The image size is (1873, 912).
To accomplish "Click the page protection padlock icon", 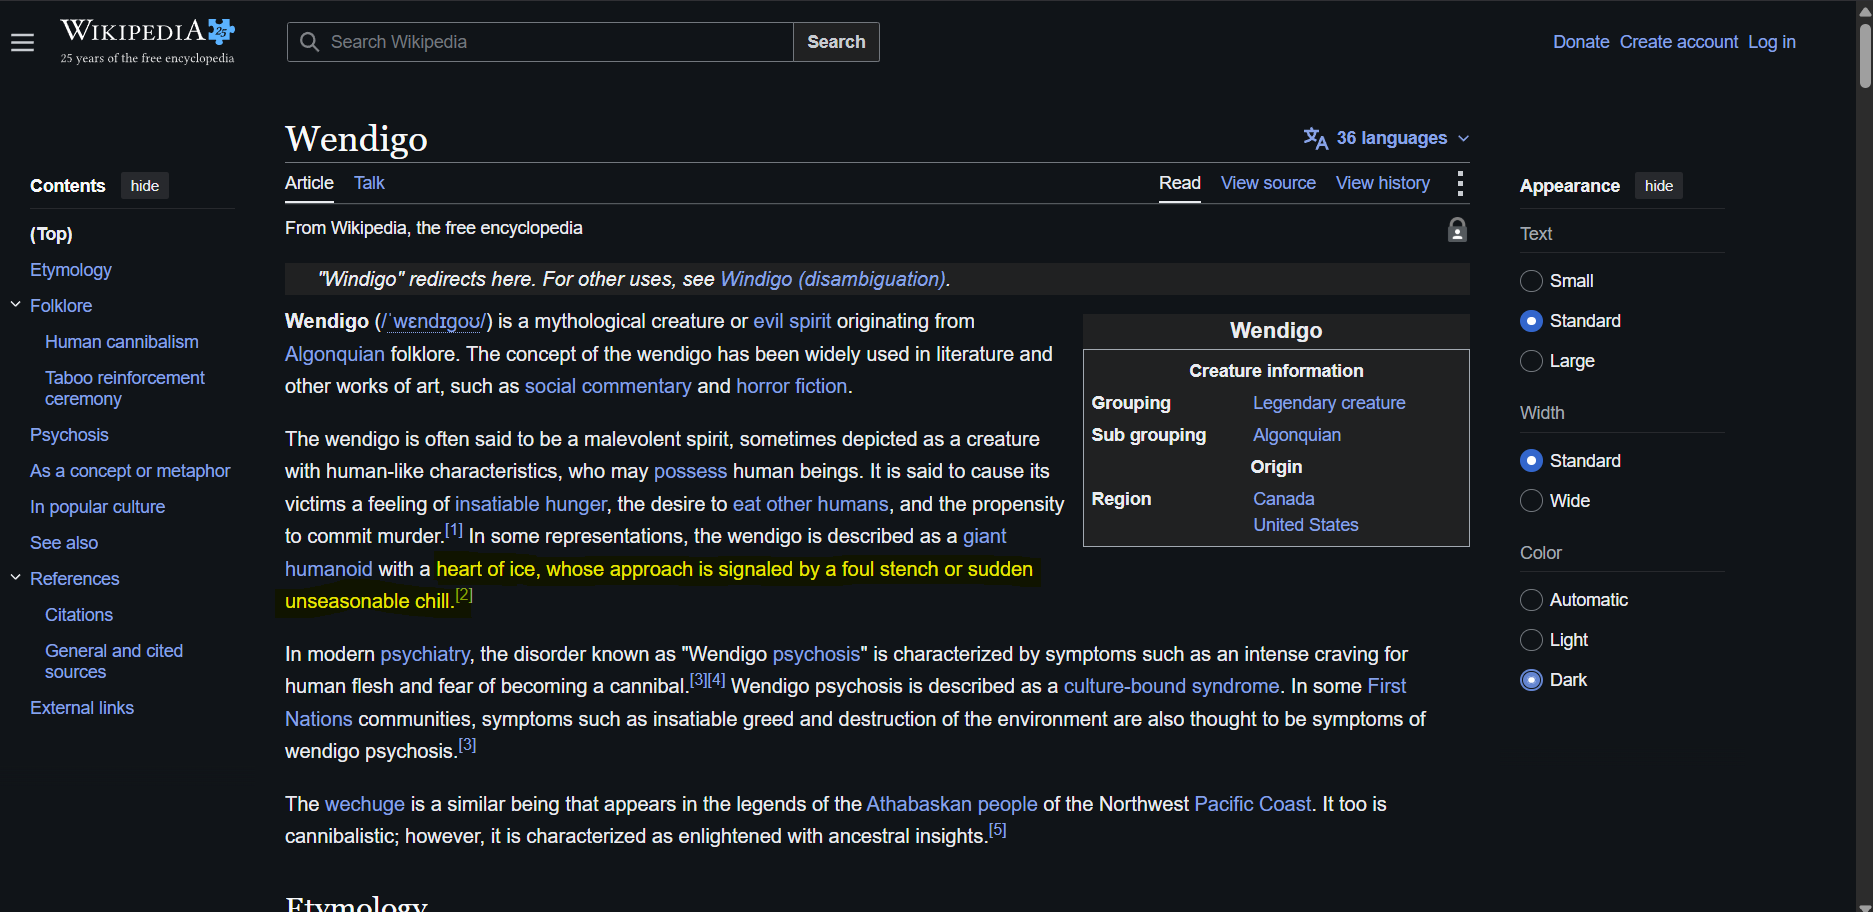I will (x=1457, y=230).
